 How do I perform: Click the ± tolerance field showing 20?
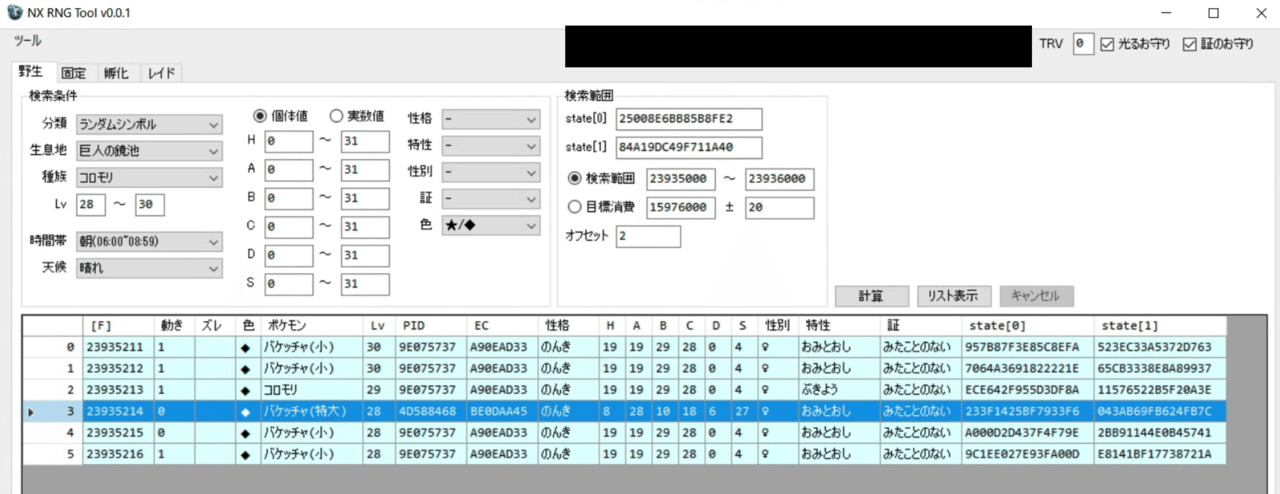[x=780, y=208]
